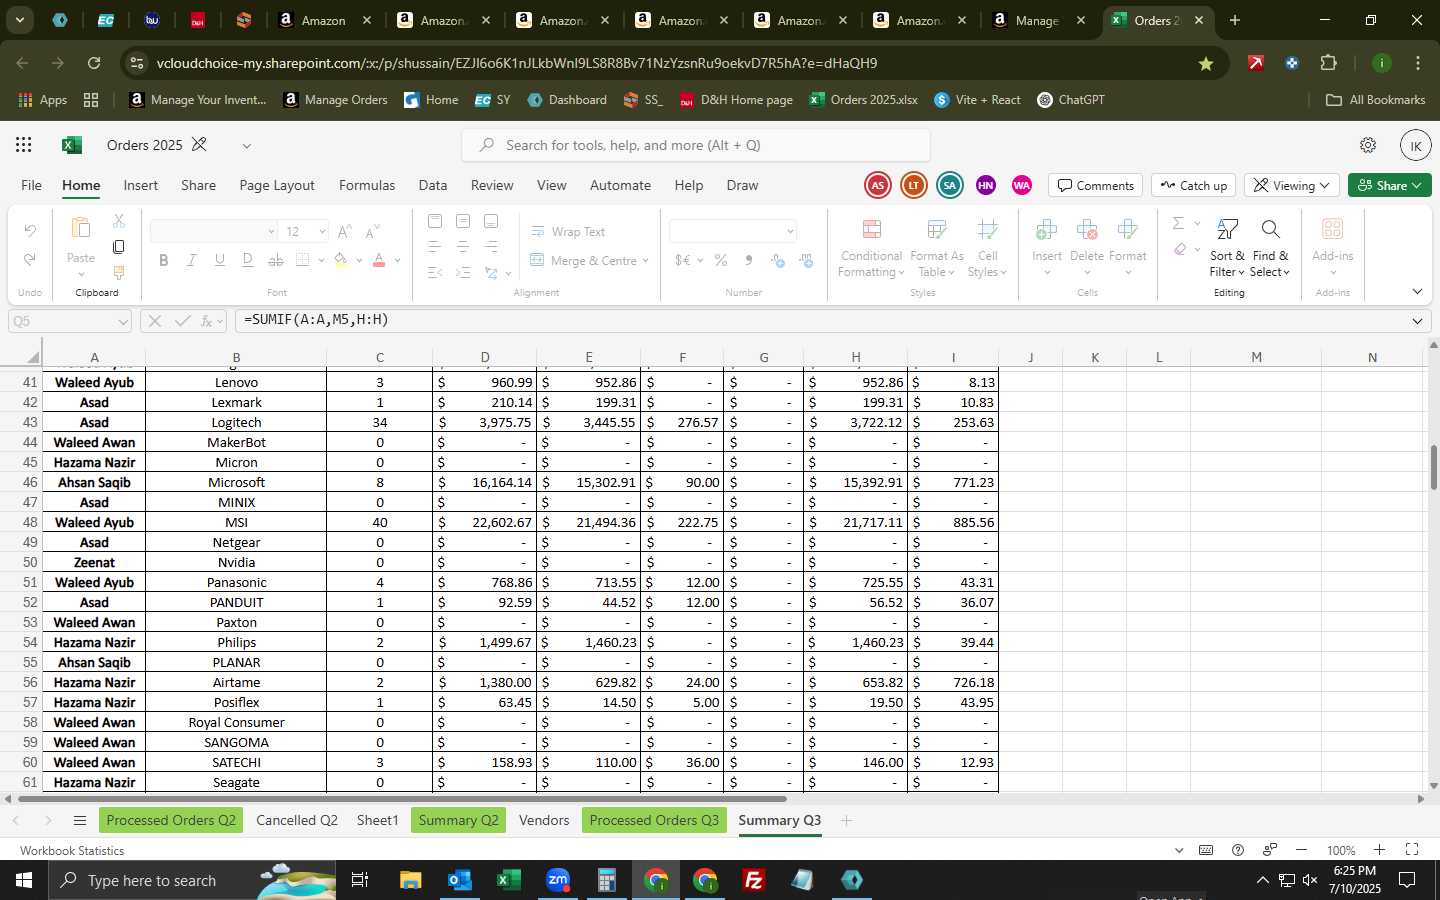This screenshot has height=900, width=1440.
Task: Switch to the Data ribbon tab
Action: (x=433, y=186)
